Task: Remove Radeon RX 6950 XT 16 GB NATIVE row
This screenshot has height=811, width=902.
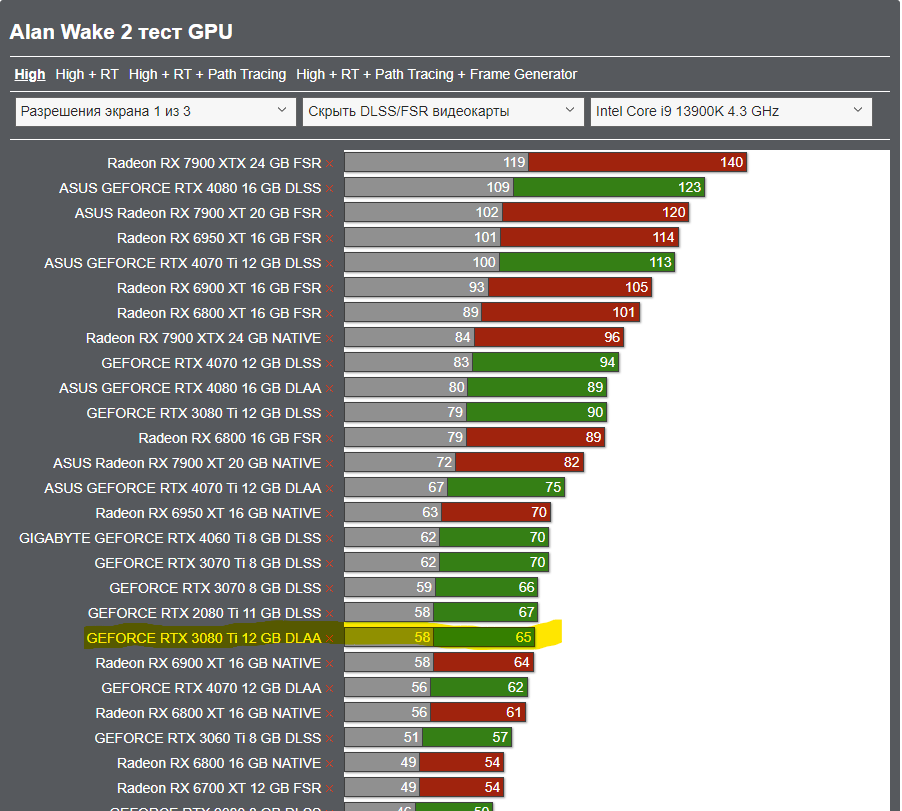Action: pyautogui.click(x=330, y=514)
